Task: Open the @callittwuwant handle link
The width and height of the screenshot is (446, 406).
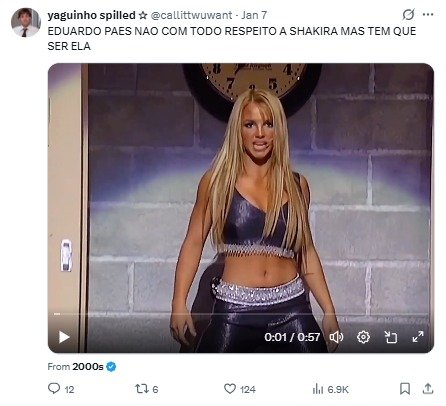Action: click(x=191, y=15)
